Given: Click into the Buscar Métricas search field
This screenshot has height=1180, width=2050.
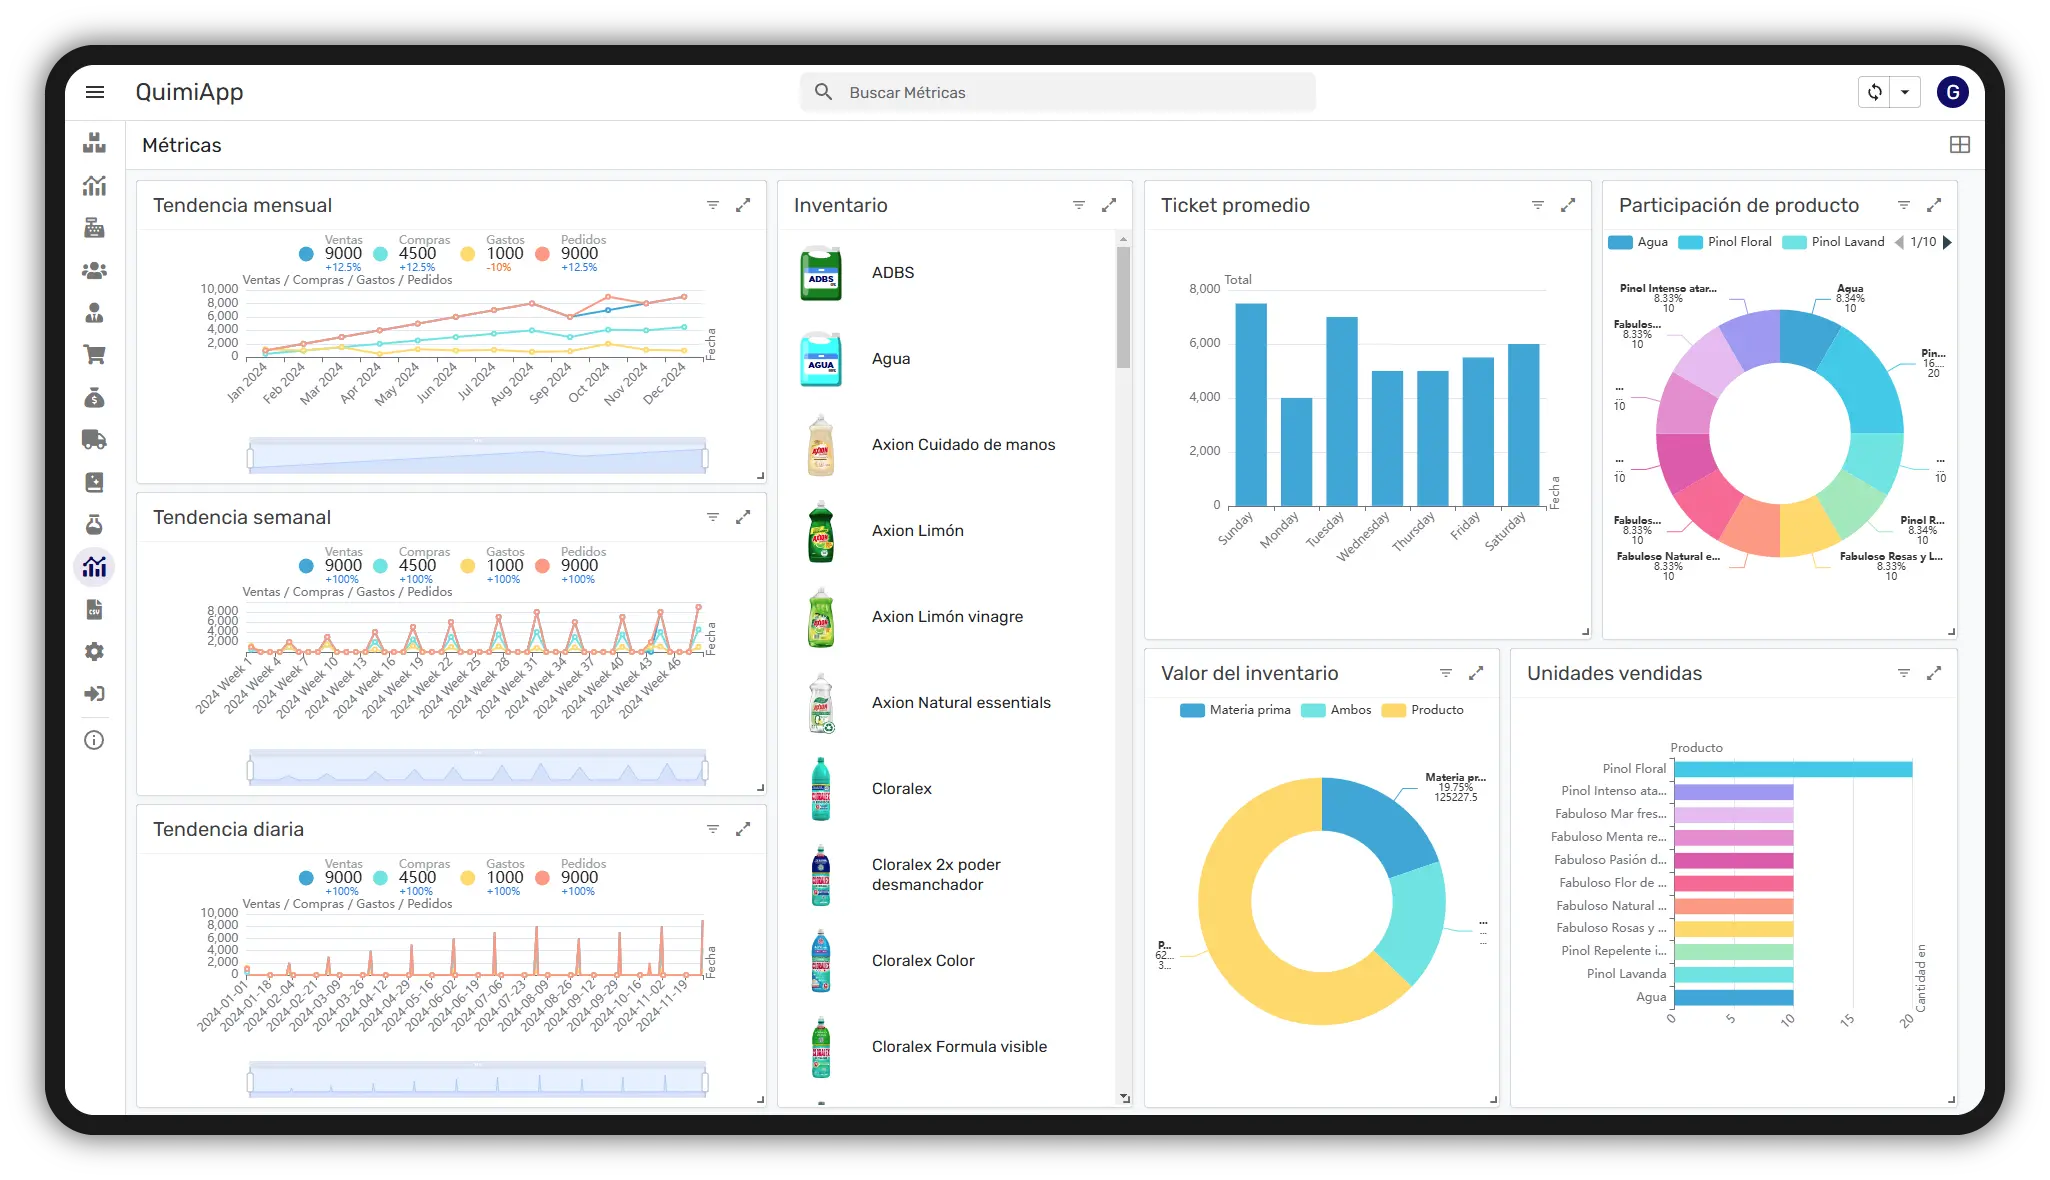Looking at the screenshot, I should tap(1058, 92).
